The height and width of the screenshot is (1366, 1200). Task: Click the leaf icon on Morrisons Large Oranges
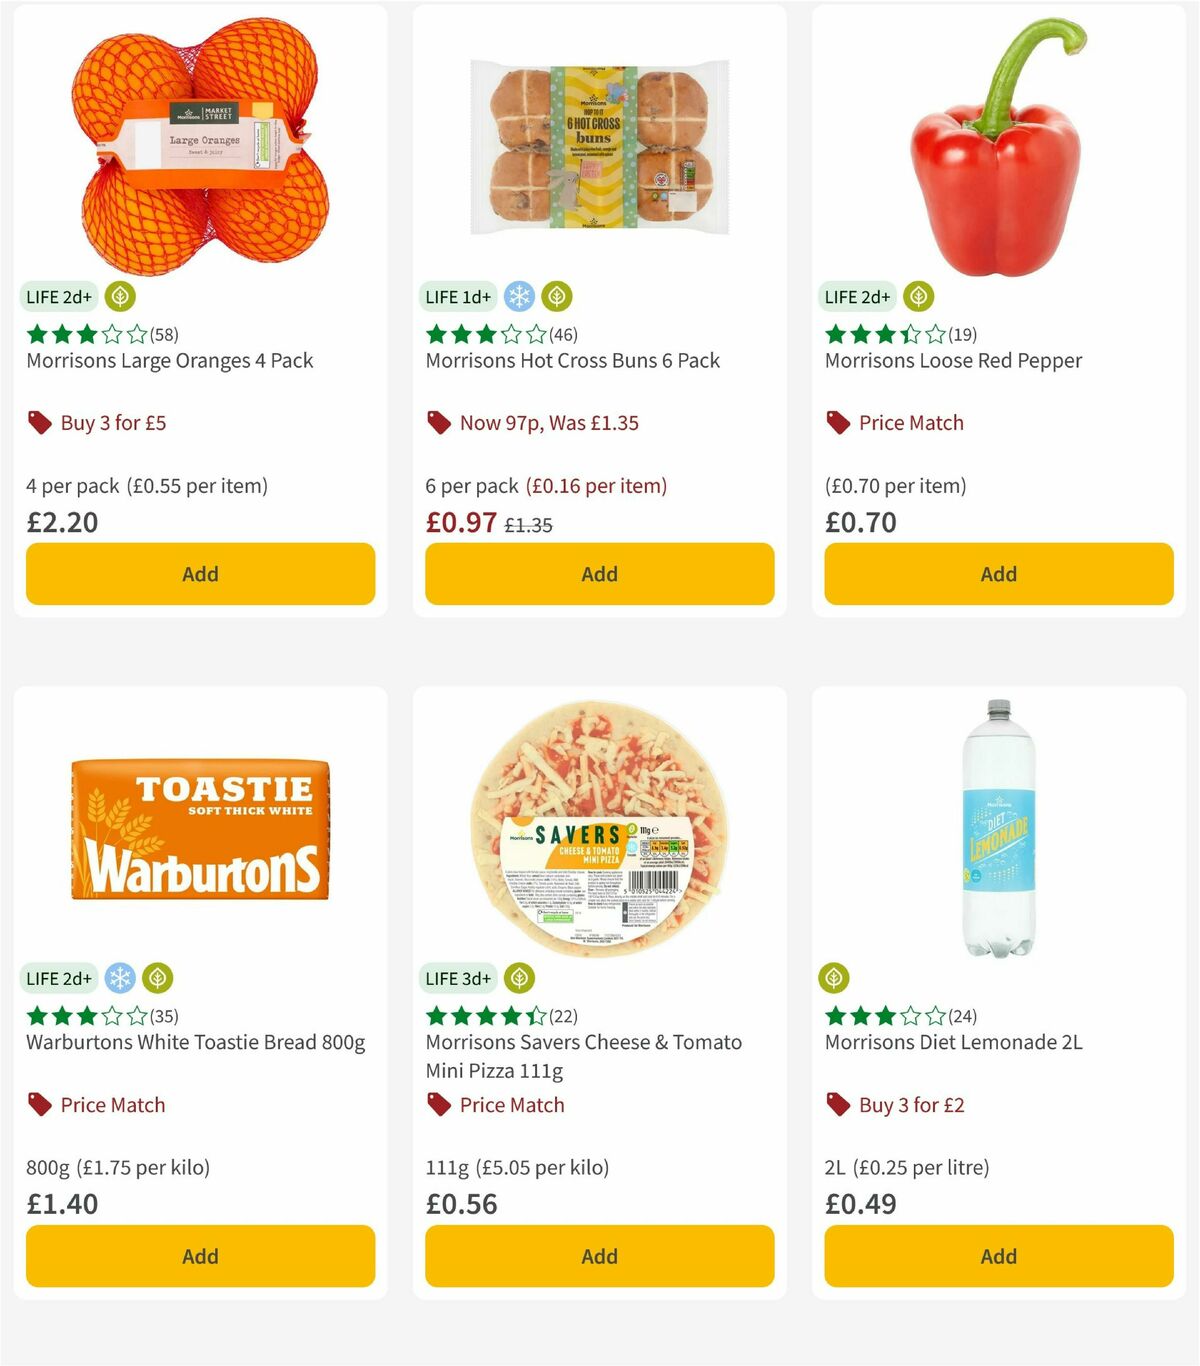119,296
